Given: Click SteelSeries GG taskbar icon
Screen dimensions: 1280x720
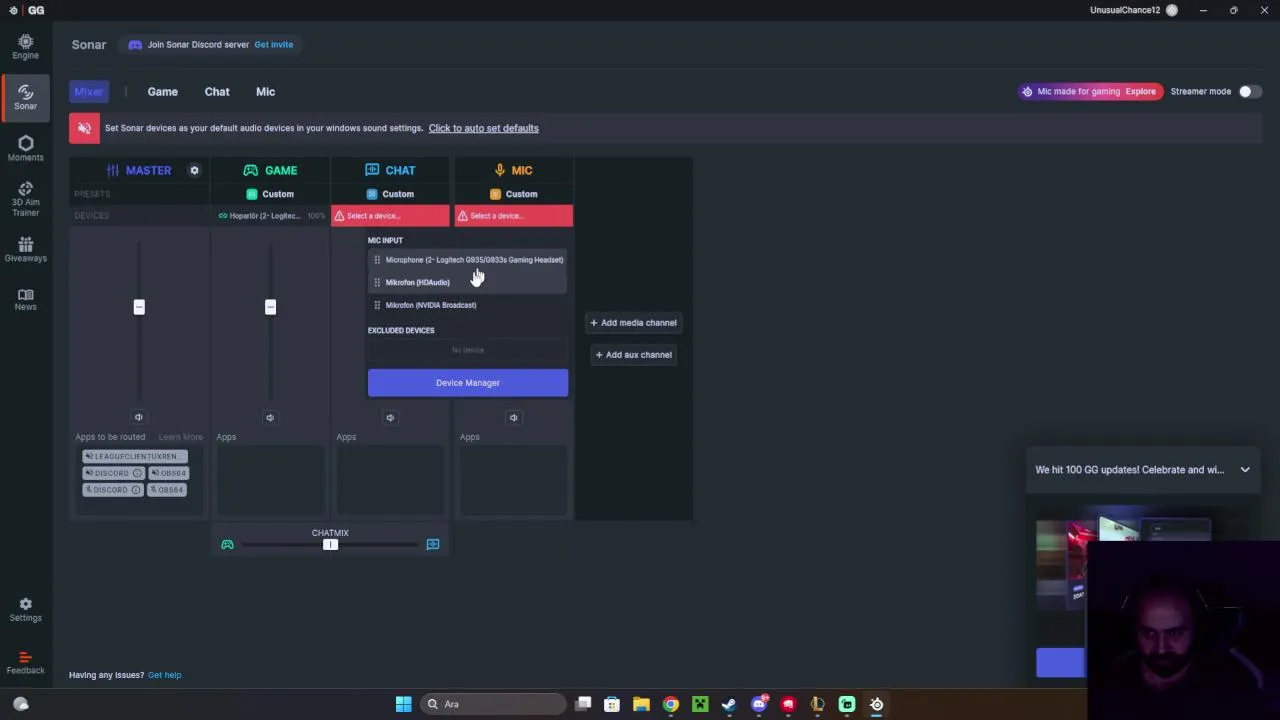Looking at the screenshot, I should pyautogui.click(x=877, y=704).
